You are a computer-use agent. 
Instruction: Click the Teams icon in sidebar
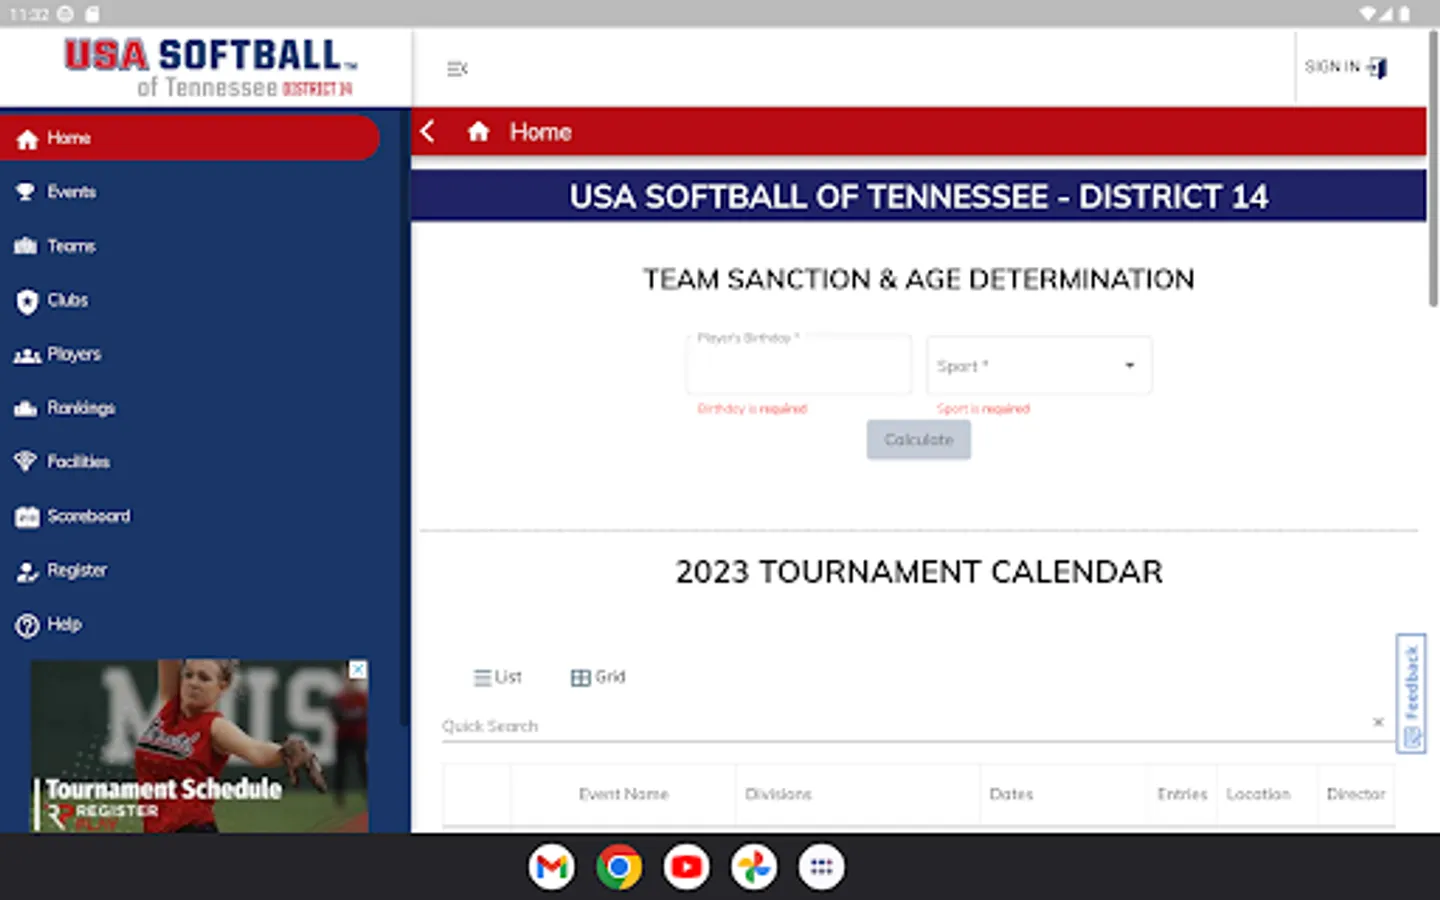point(26,246)
